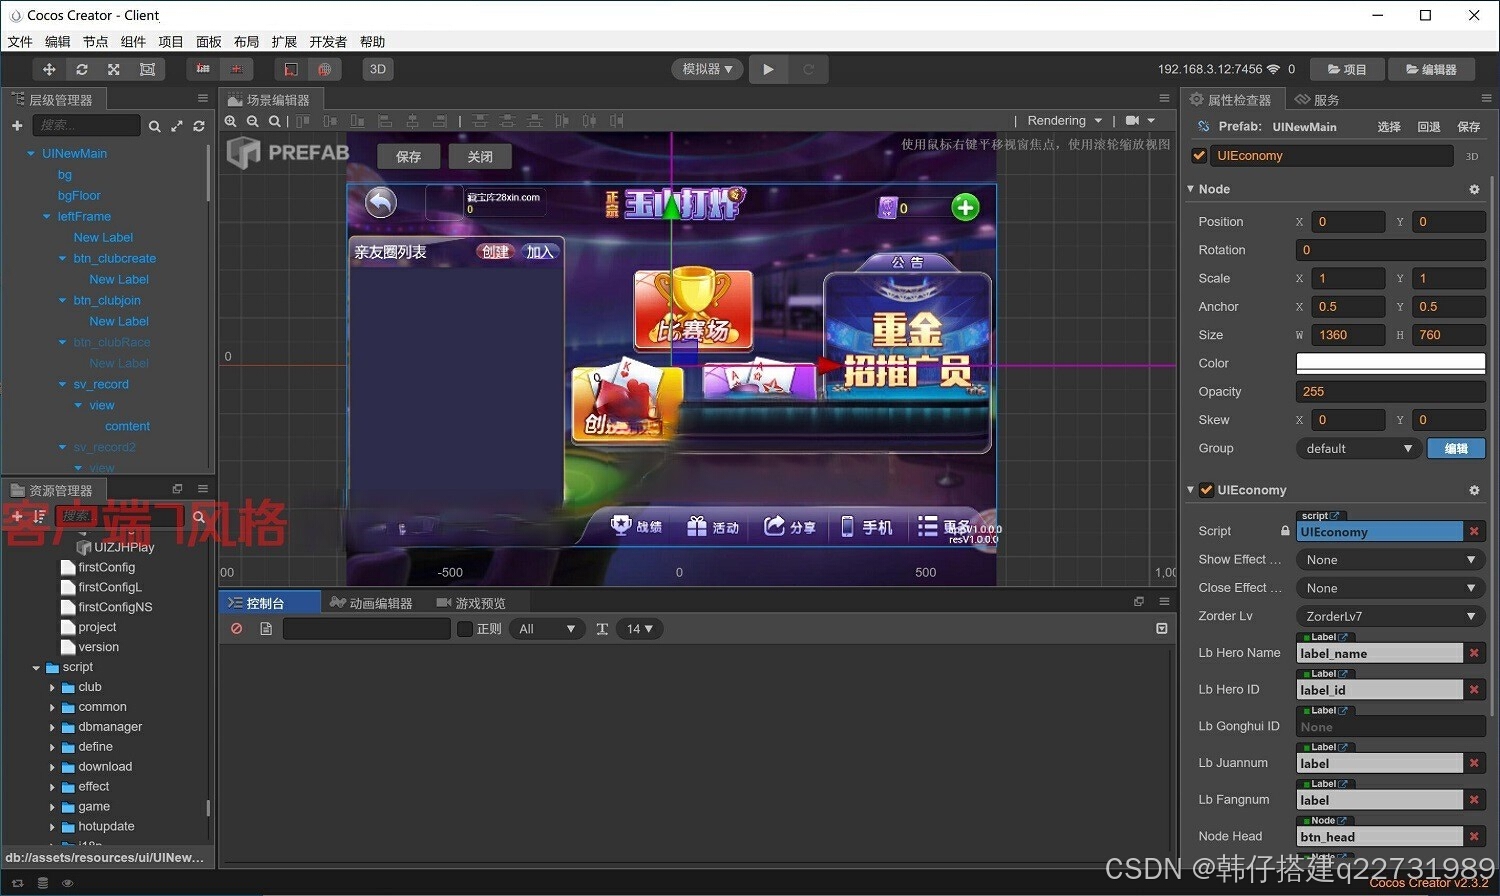Open Show Effect dropdown
Viewport: 1500px width, 896px height.
1391,560
